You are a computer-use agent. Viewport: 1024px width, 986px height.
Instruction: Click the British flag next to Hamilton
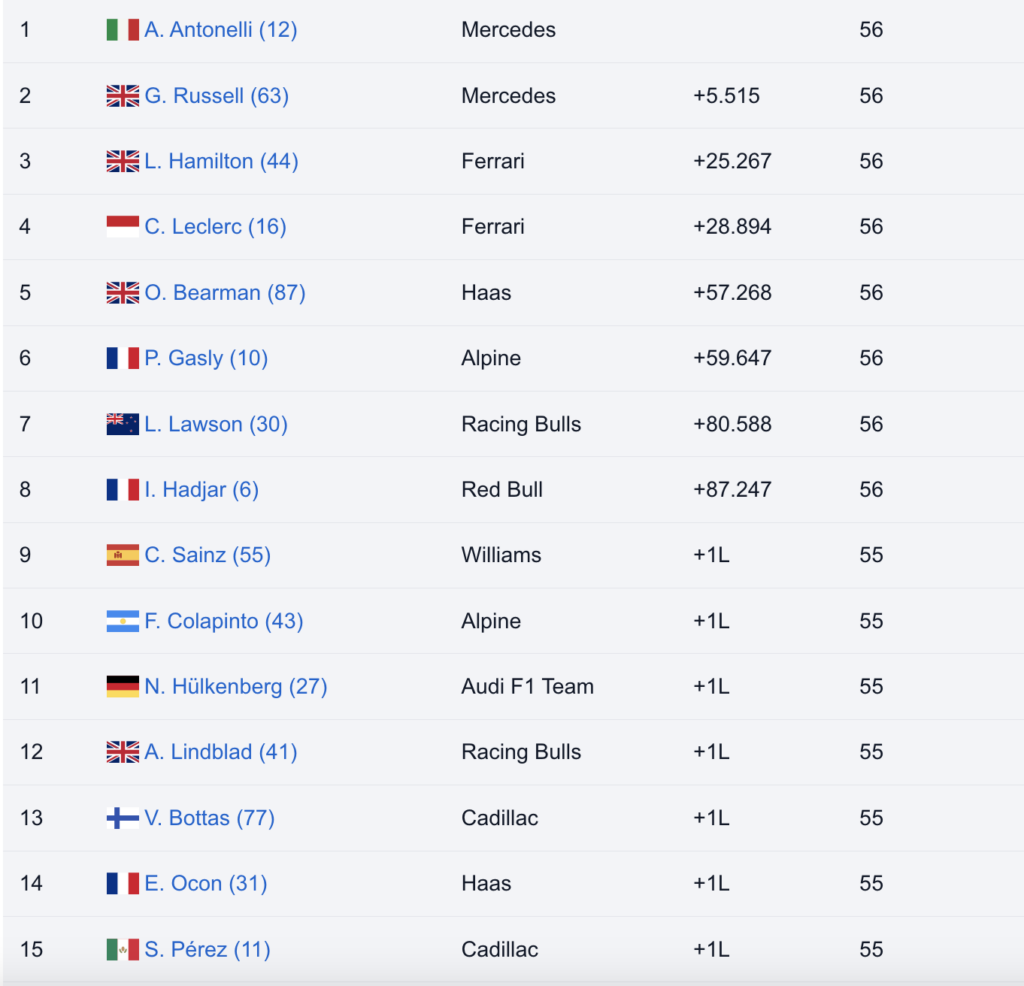click(x=122, y=161)
